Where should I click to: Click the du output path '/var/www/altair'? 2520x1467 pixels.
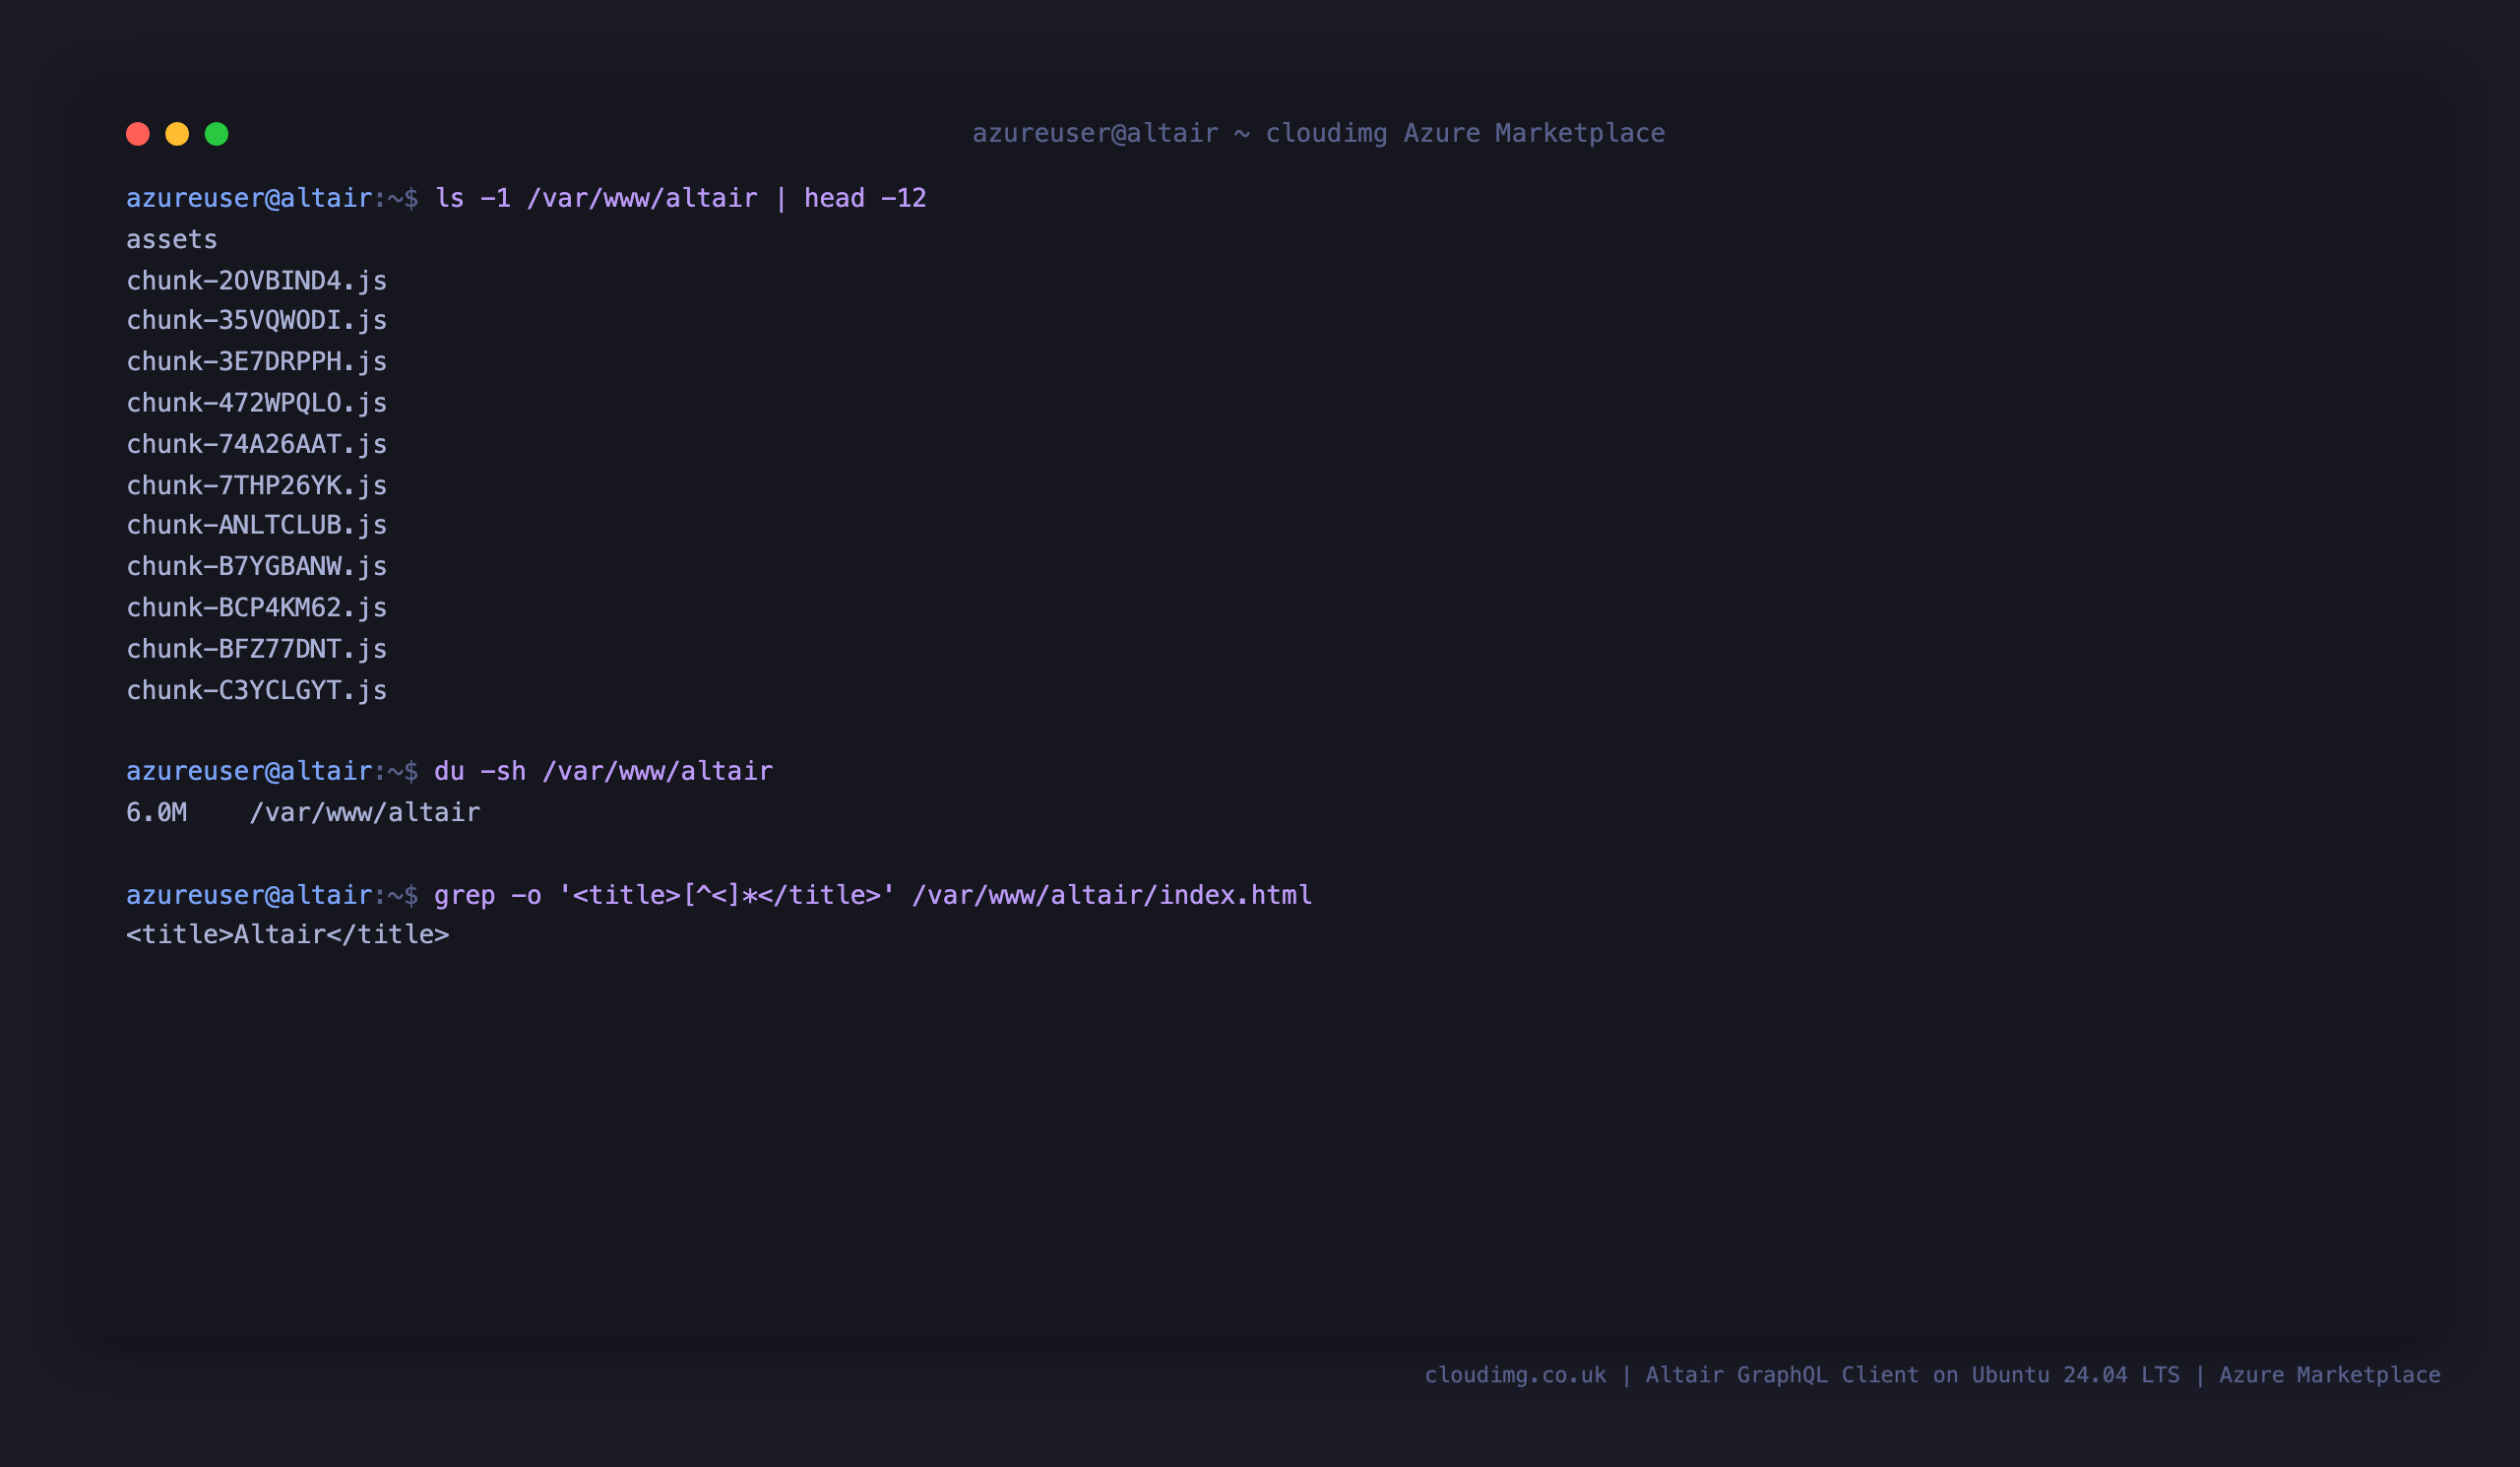pyautogui.click(x=365, y=813)
